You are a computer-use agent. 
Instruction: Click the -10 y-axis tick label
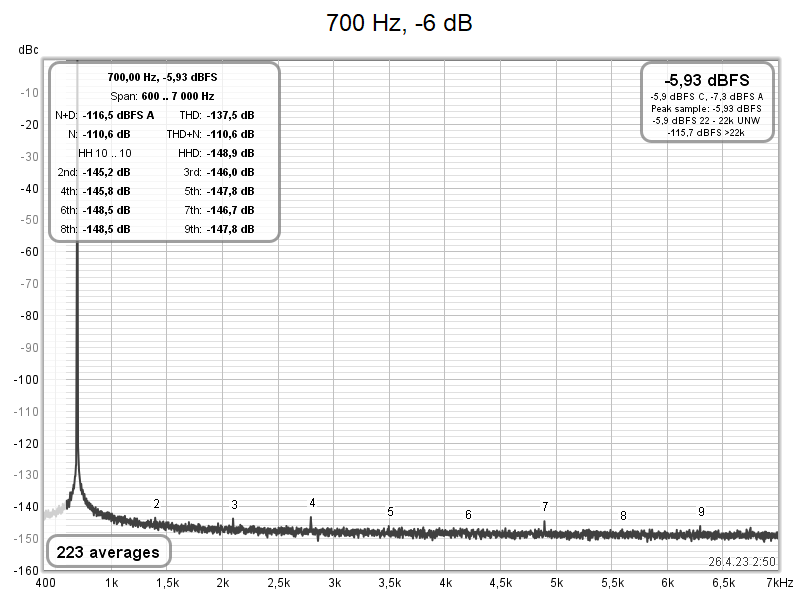click(x=29, y=93)
